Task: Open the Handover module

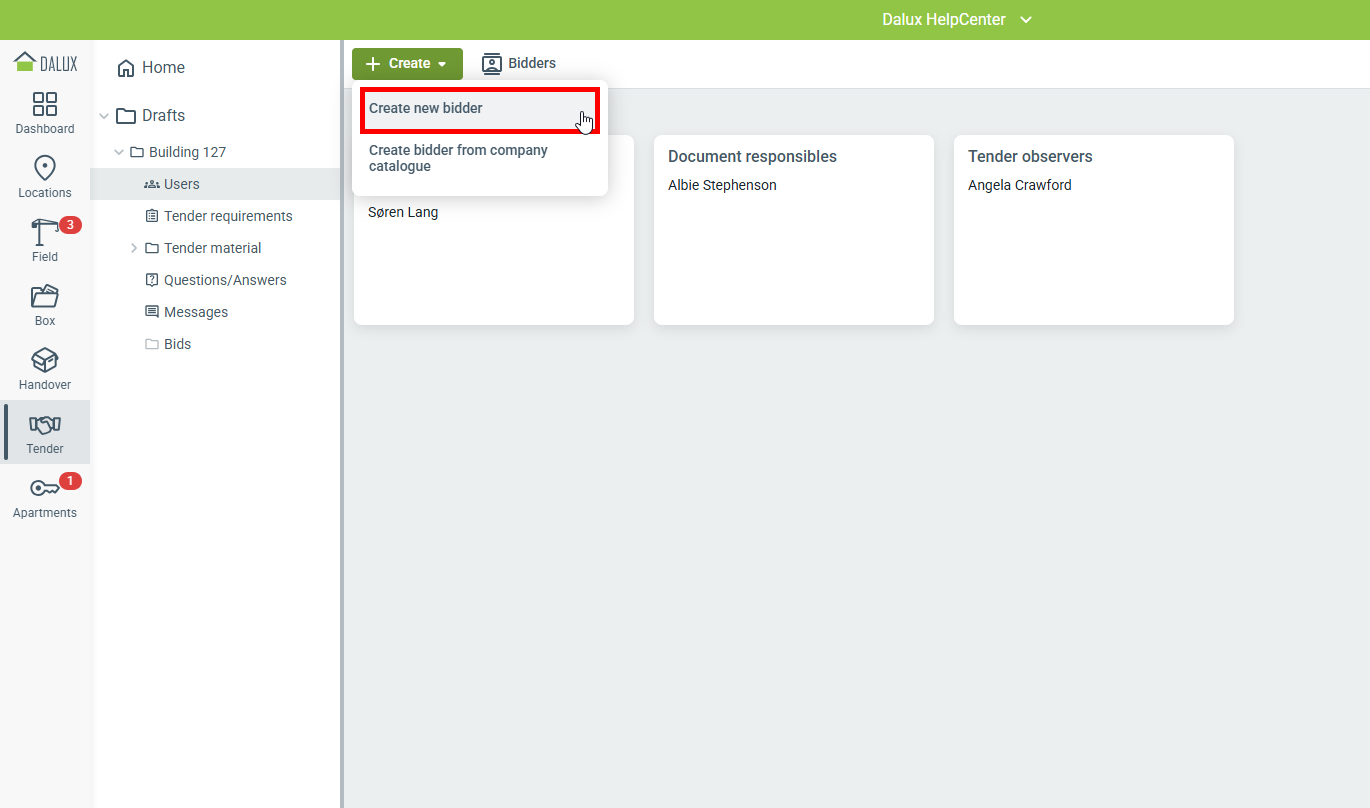Action: 45,369
